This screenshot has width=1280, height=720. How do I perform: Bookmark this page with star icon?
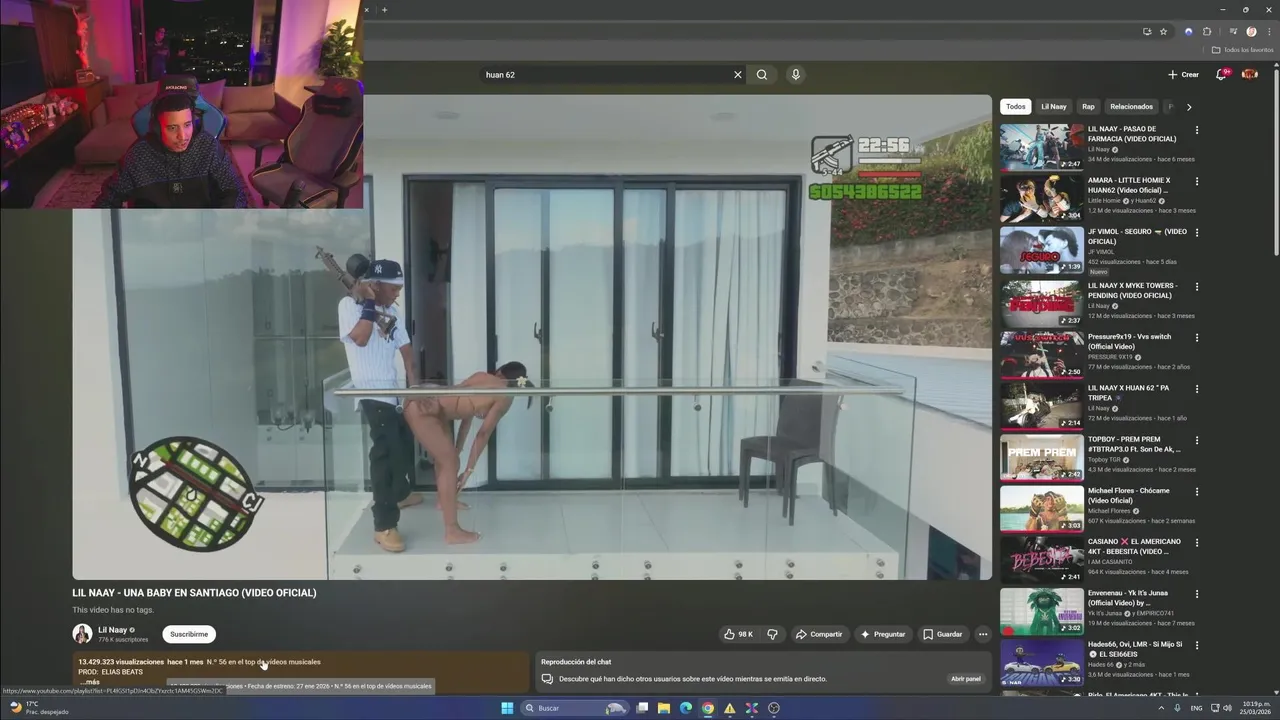click(x=1163, y=31)
